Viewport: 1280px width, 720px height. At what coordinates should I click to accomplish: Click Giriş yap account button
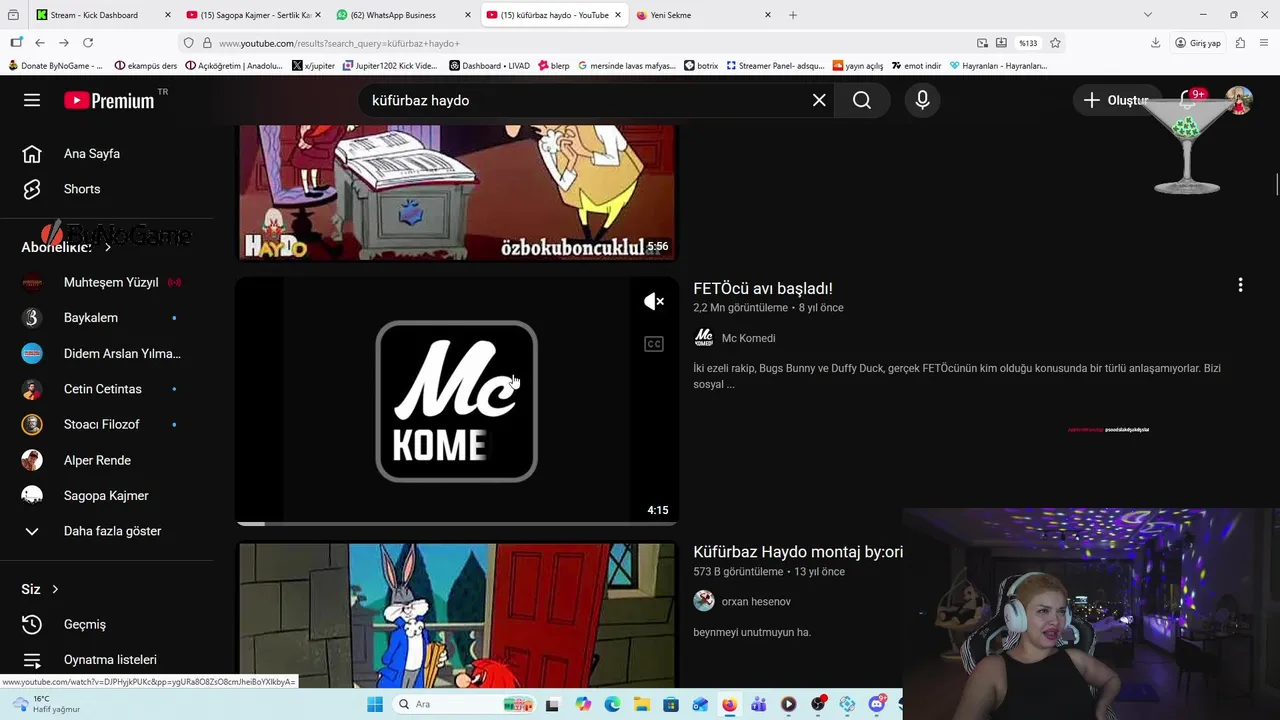pos(1198,43)
